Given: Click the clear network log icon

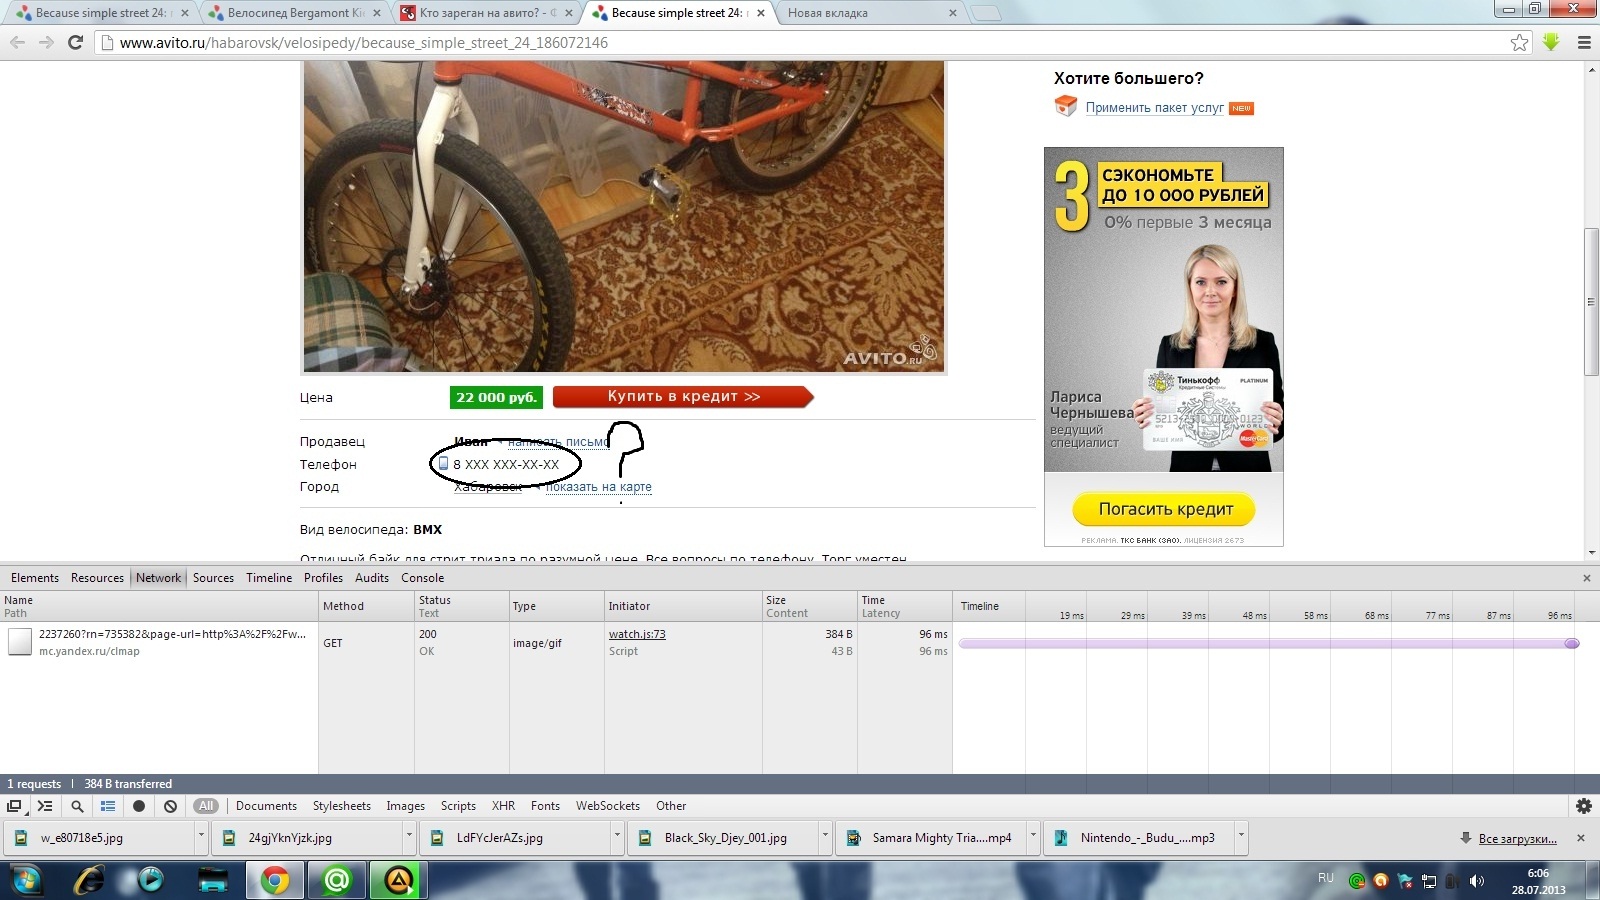Looking at the screenshot, I should tap(170, 806).
